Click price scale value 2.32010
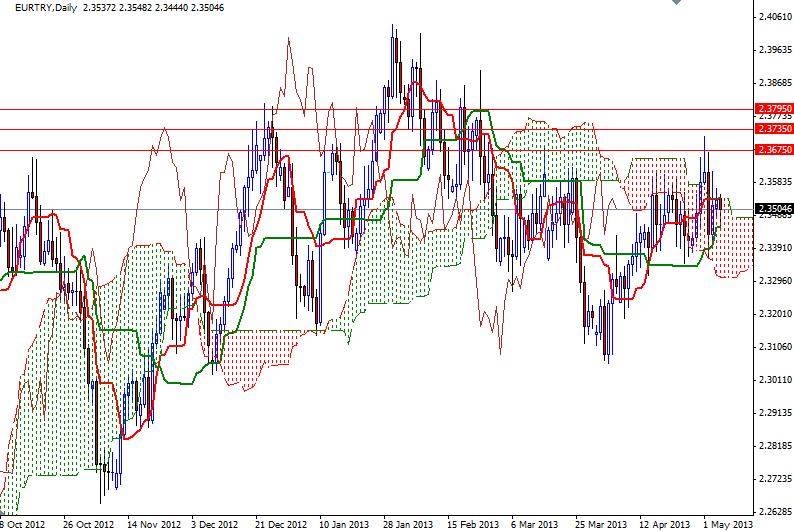794x532 pixels. [x=775, y=314]
